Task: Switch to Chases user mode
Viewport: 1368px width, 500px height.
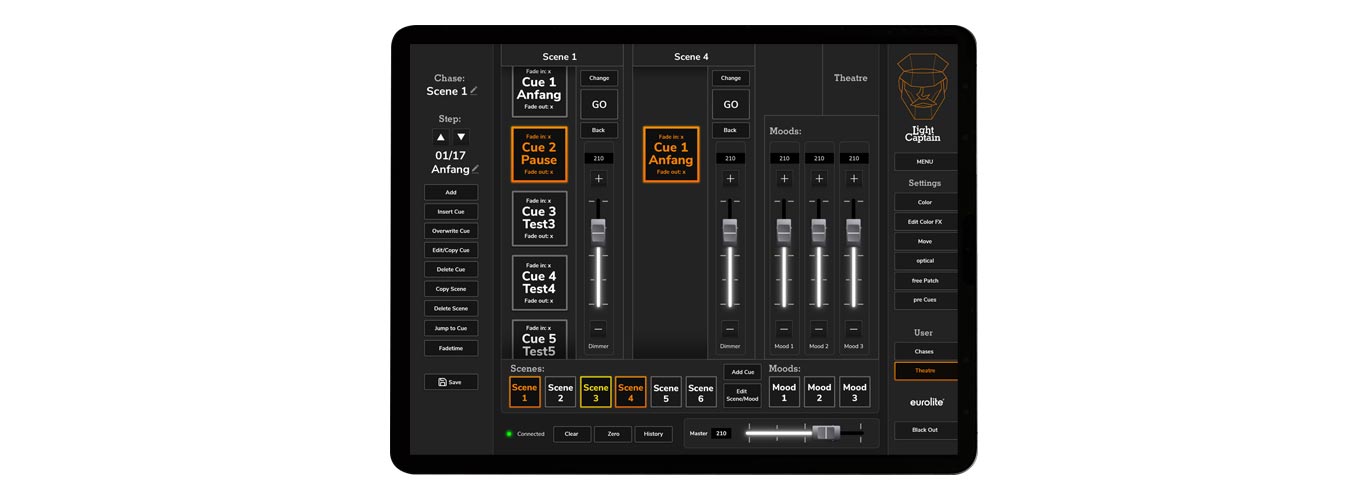Action: [x=924, y=351]
